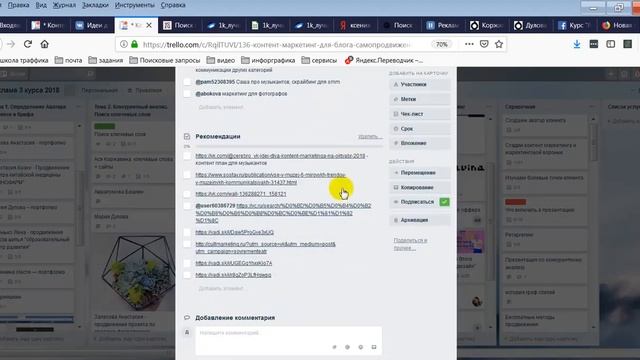This screenshot has width=640, height=360.
Task: Click the browser address bar URL
Action: (276, 44)
